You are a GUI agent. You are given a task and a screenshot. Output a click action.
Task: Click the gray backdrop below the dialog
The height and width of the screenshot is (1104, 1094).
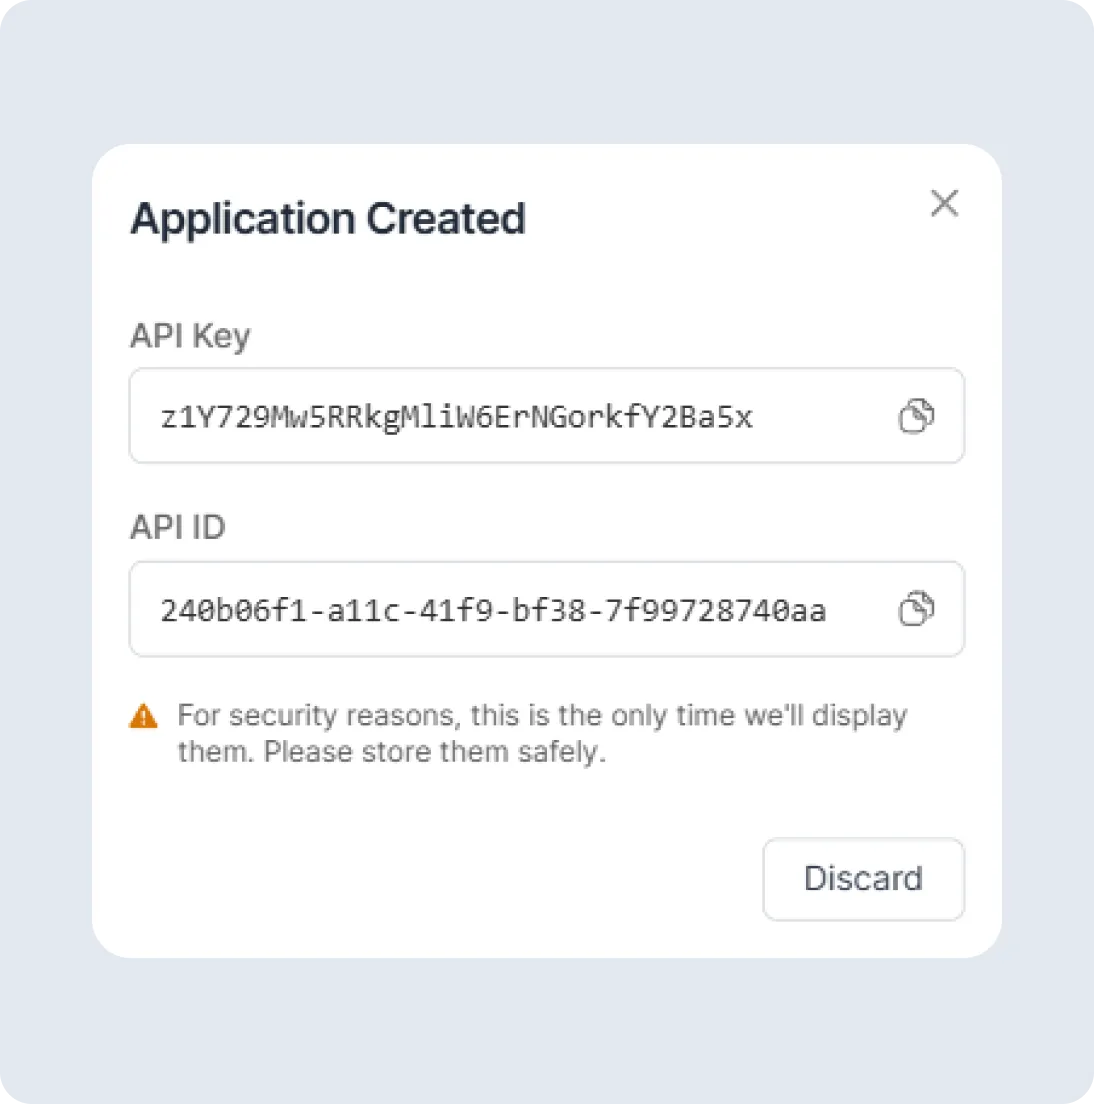click(x=547, y=1030)
